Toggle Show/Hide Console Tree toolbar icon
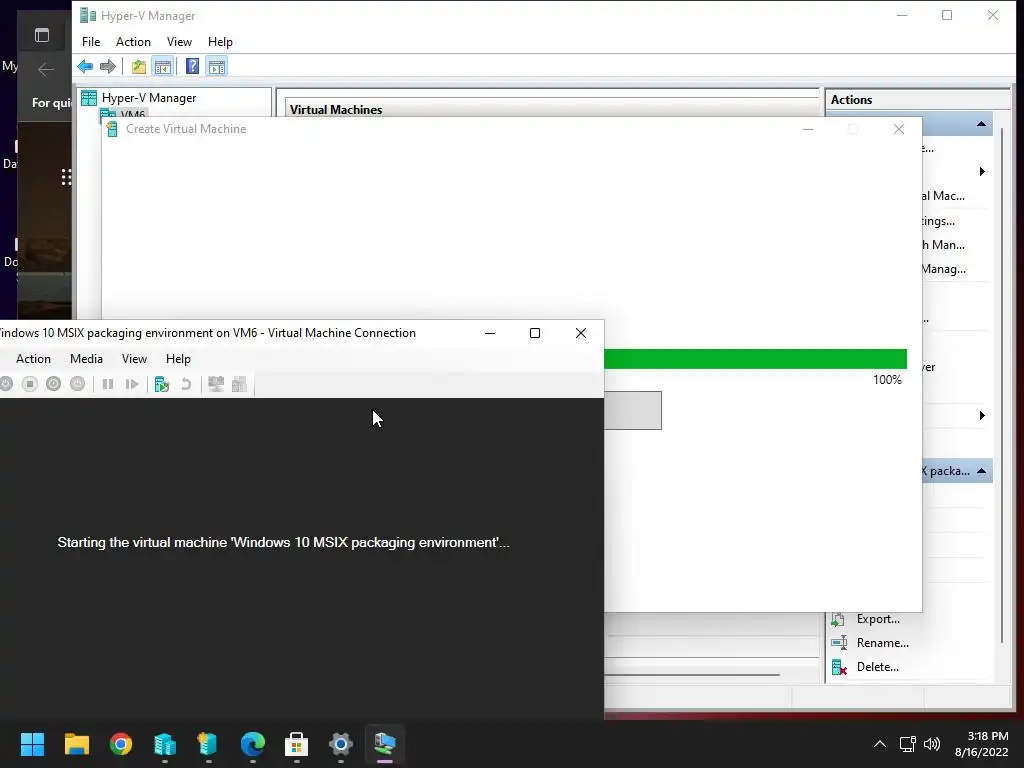 [x=163, y=66]
